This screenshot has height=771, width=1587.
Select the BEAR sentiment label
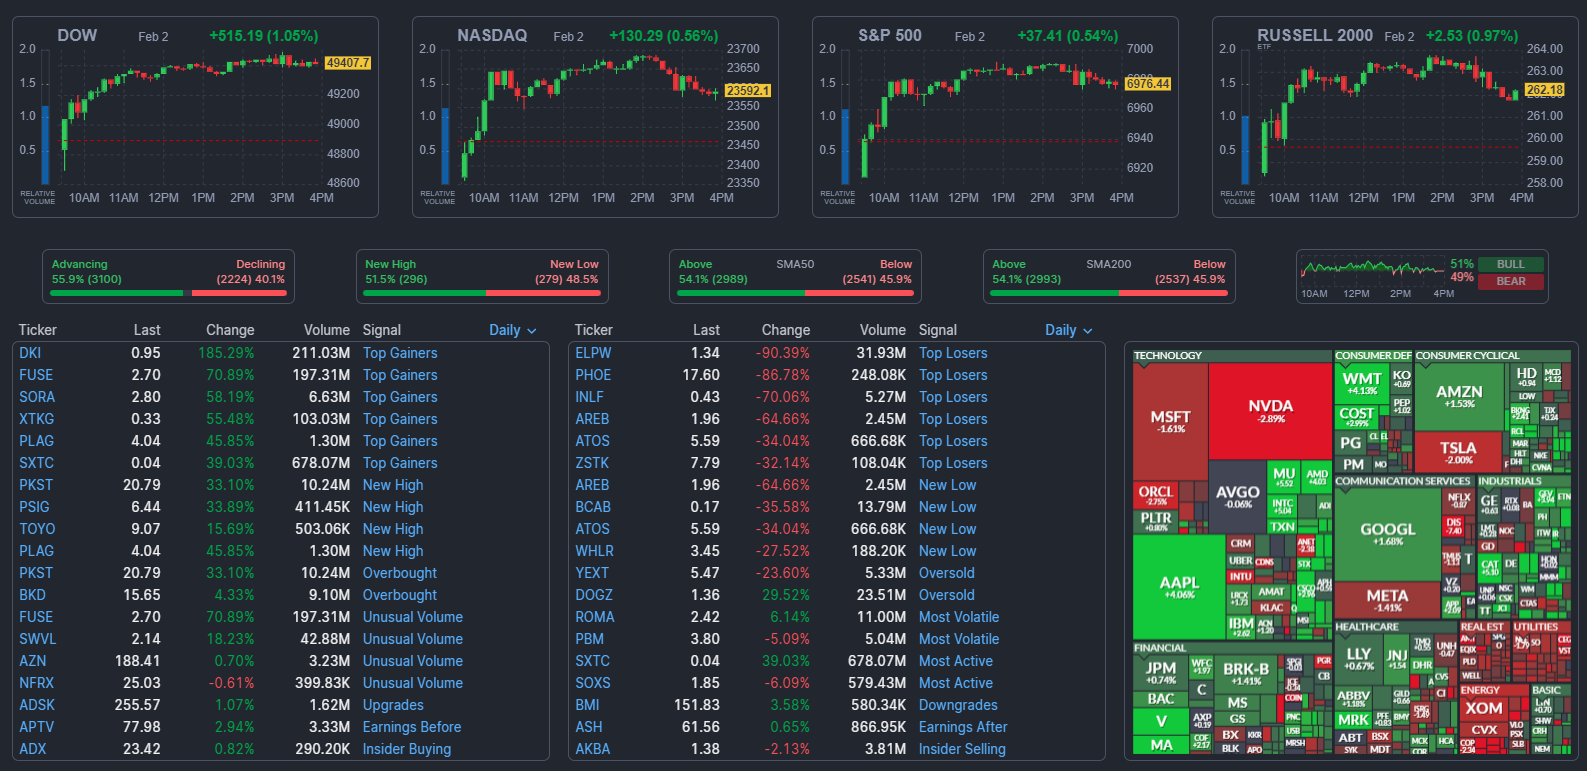1511,282
